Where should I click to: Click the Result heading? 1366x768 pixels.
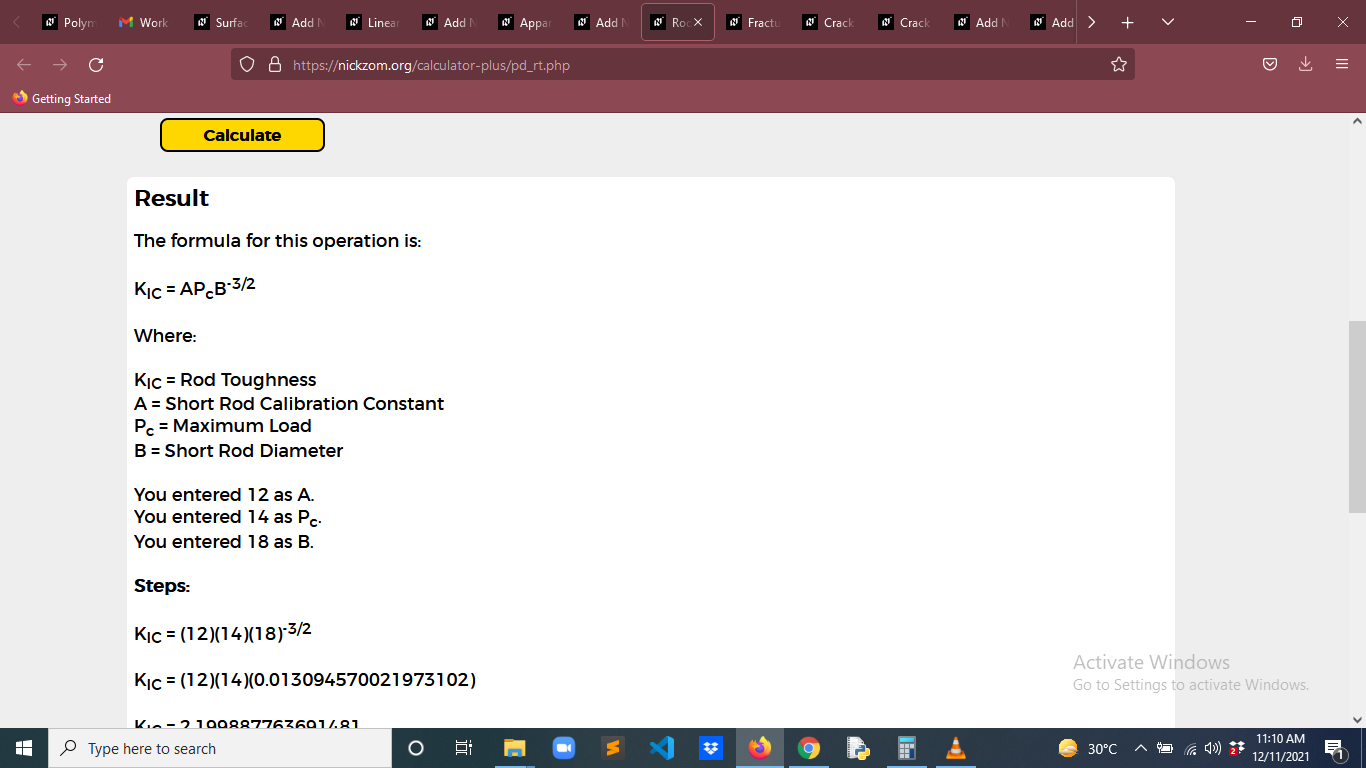[x=172, y=198]
